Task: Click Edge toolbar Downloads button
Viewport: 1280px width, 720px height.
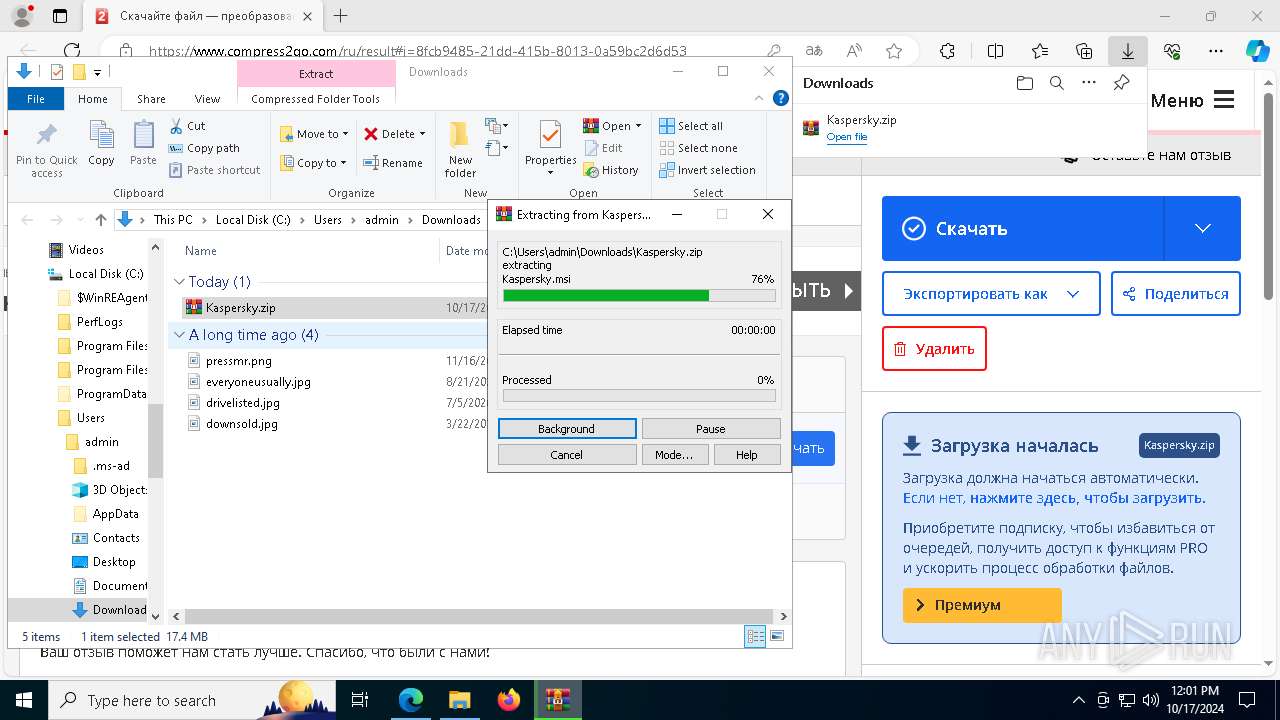Action: tap(1127, 51)
